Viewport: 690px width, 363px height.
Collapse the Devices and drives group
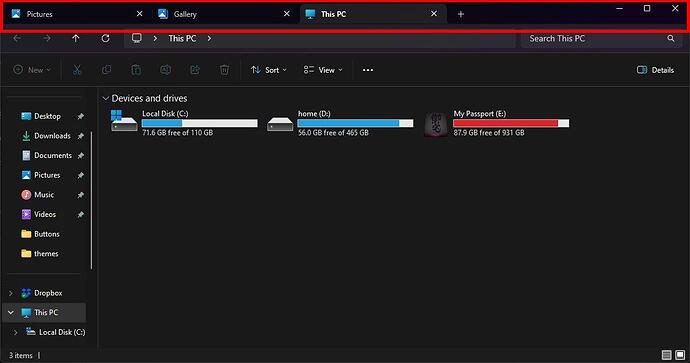(106, 98)
